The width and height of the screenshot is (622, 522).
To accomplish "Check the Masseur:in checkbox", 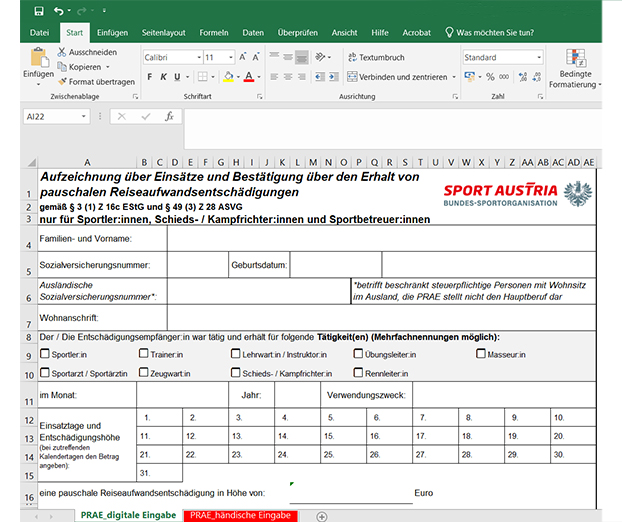I will click(481, 353).
